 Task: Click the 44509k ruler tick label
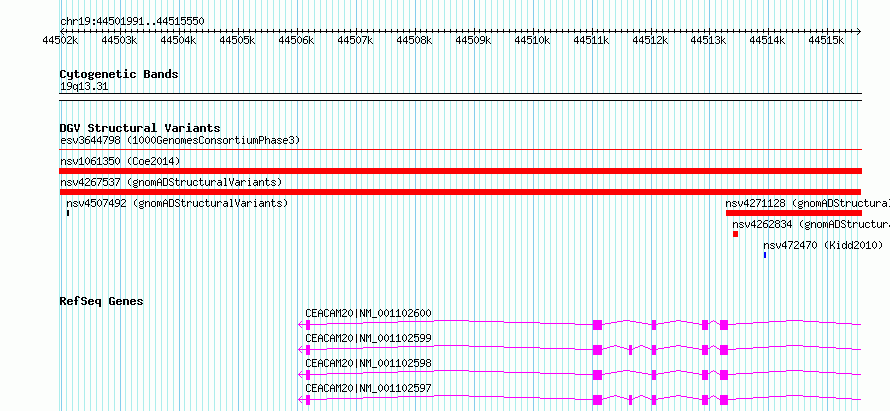point(473,41)
